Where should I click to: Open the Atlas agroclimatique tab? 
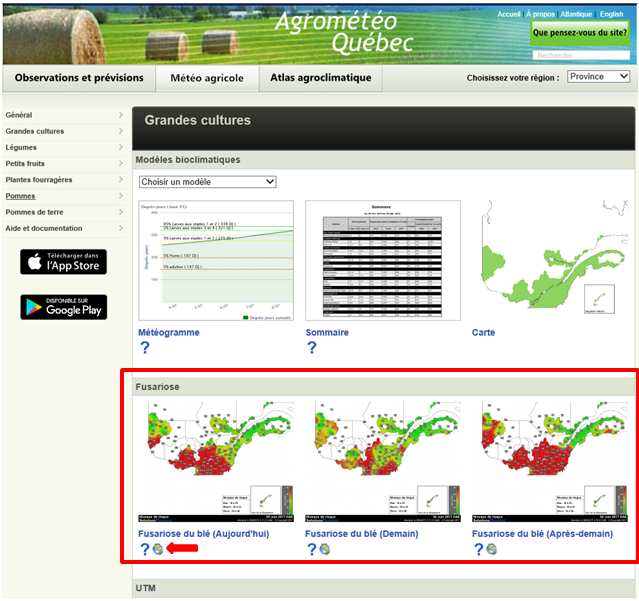tap(321, 78)
